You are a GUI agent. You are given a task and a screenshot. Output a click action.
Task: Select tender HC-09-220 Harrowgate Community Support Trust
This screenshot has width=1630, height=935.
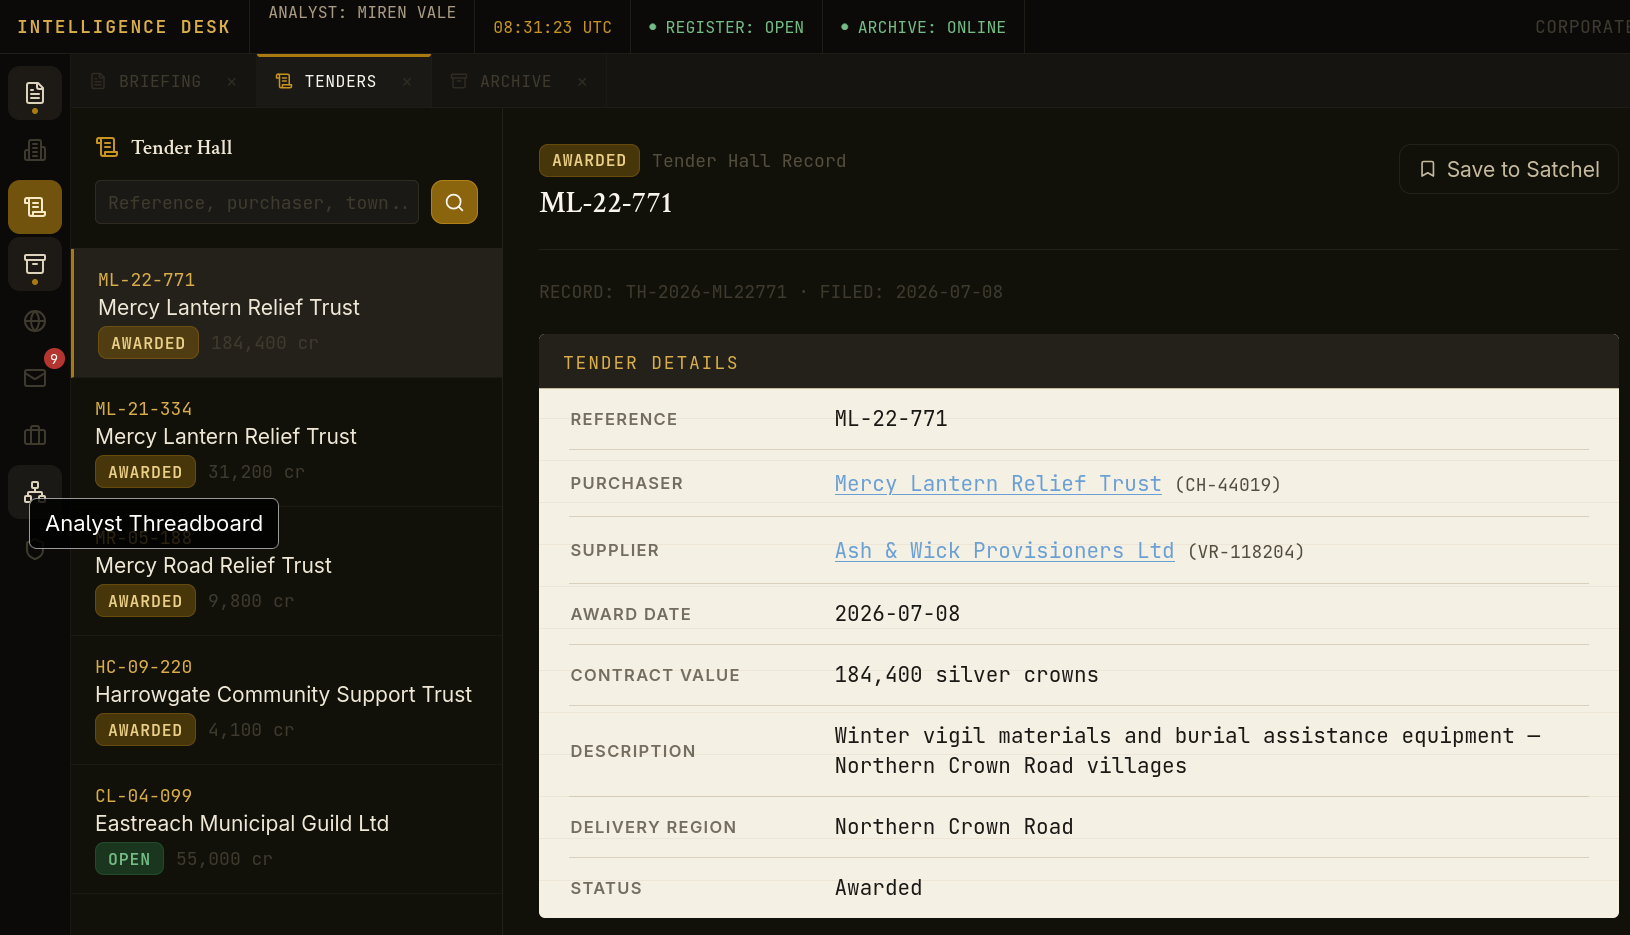[x=287, y=700]
